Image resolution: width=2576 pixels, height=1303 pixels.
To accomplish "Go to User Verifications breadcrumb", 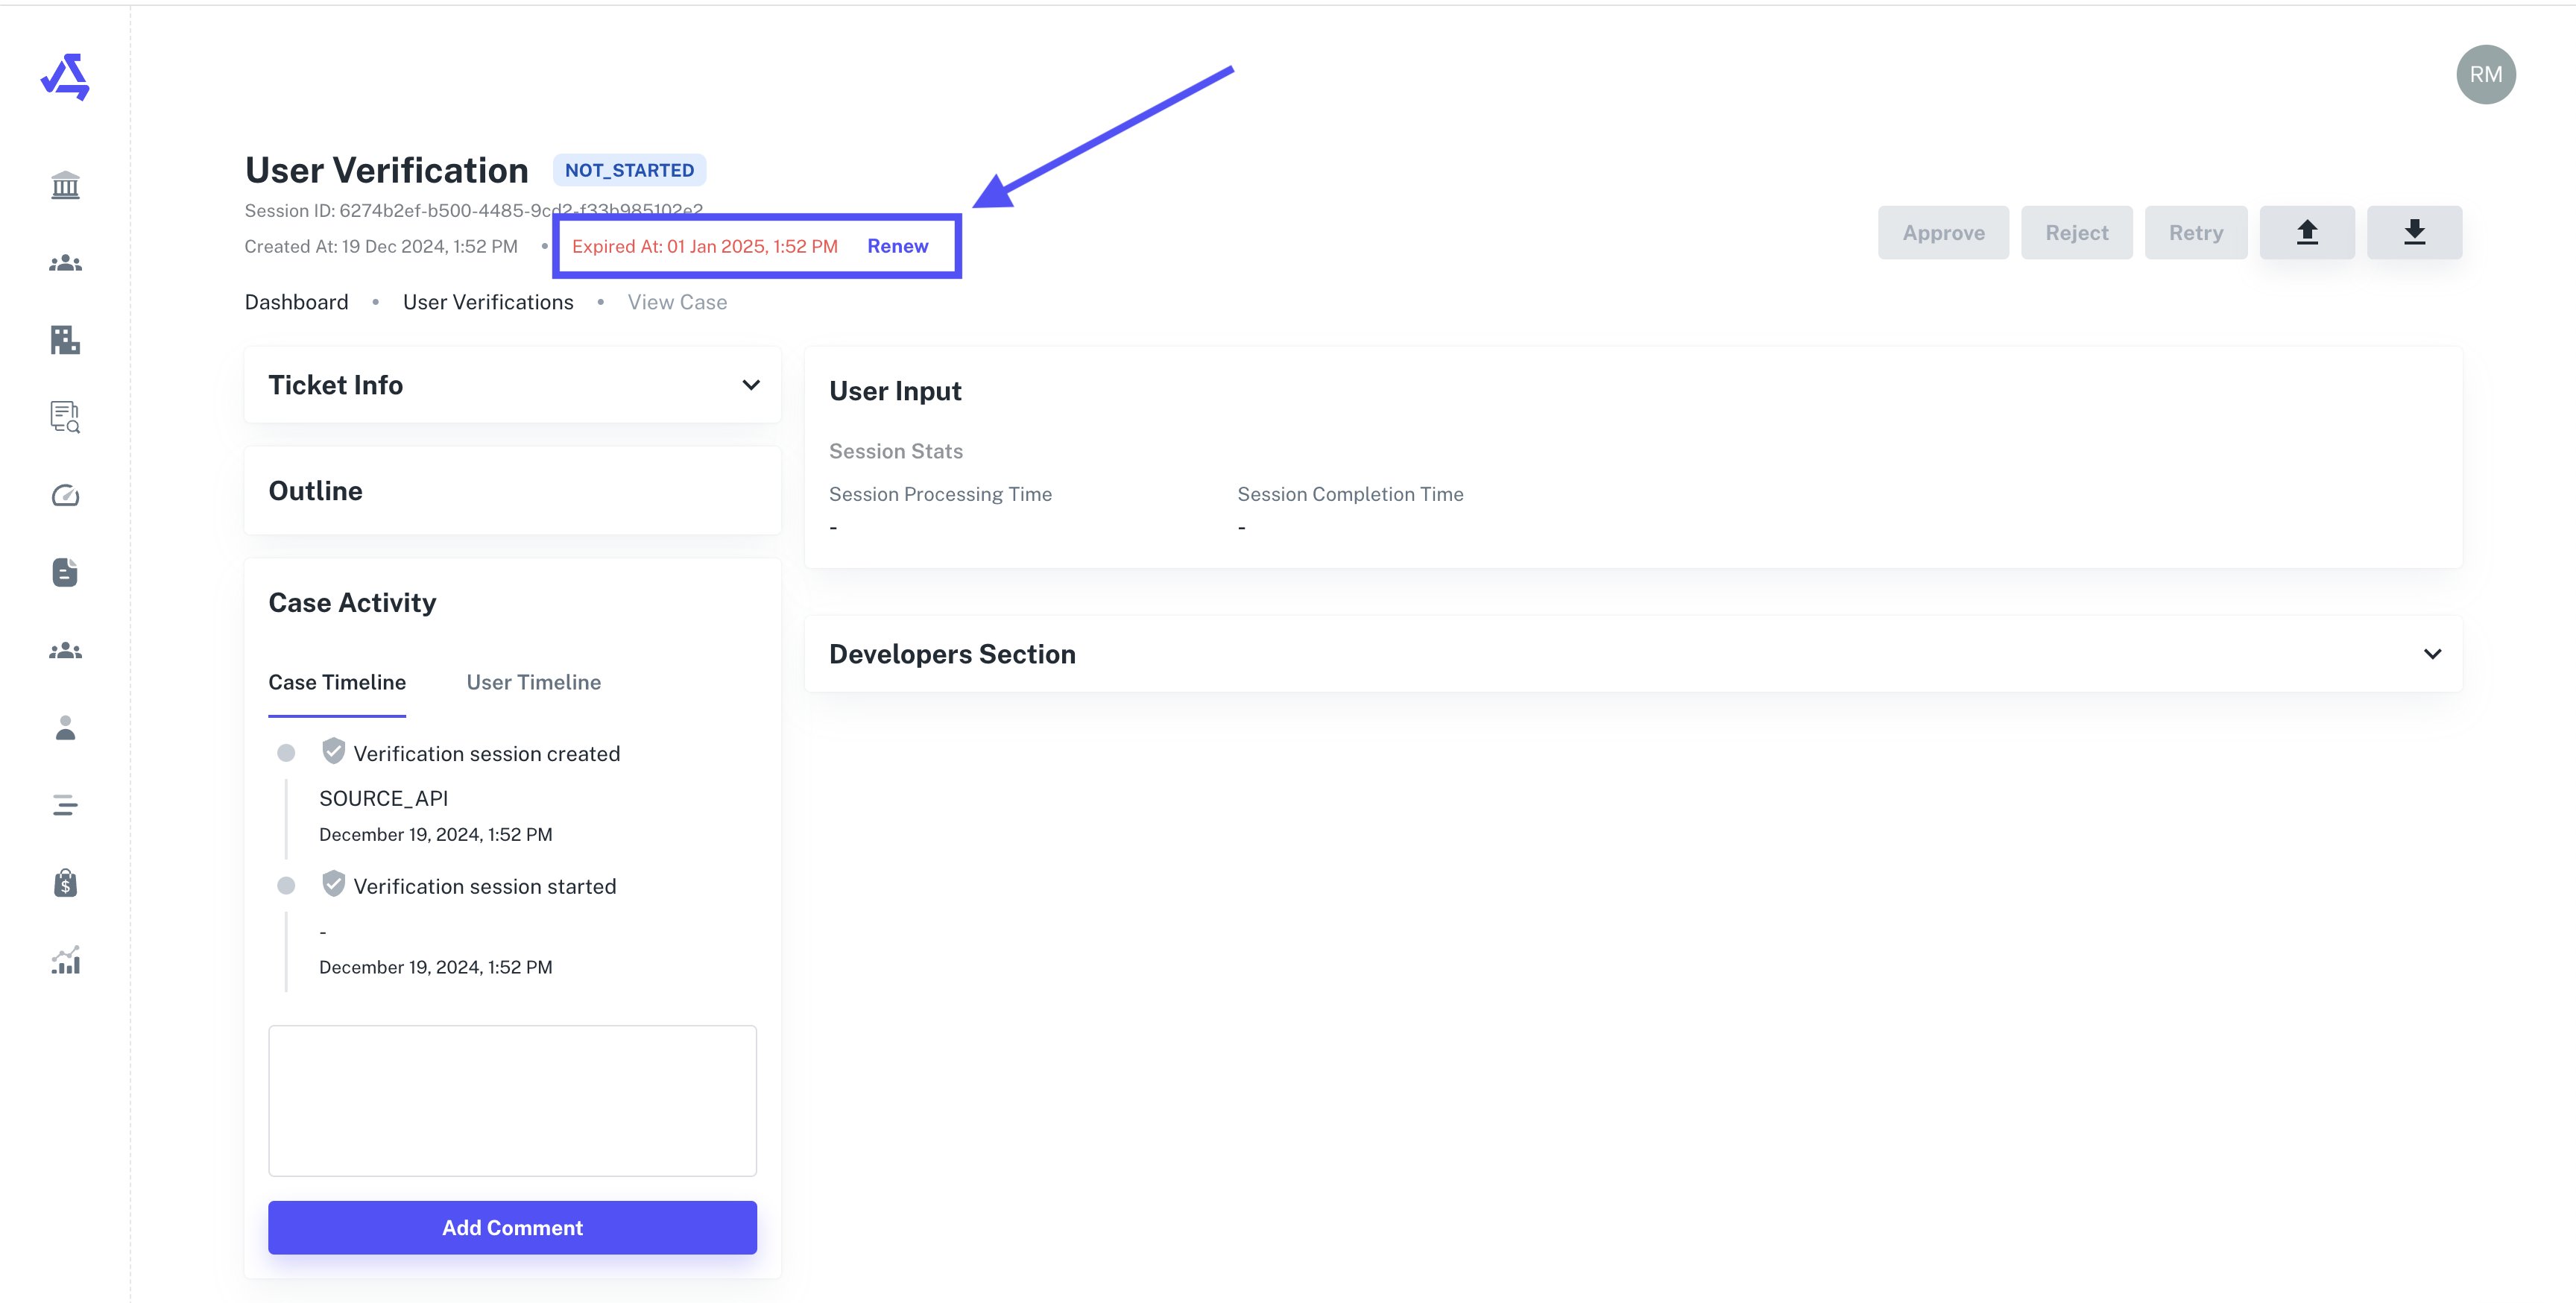I will click(x=488, y=302).
